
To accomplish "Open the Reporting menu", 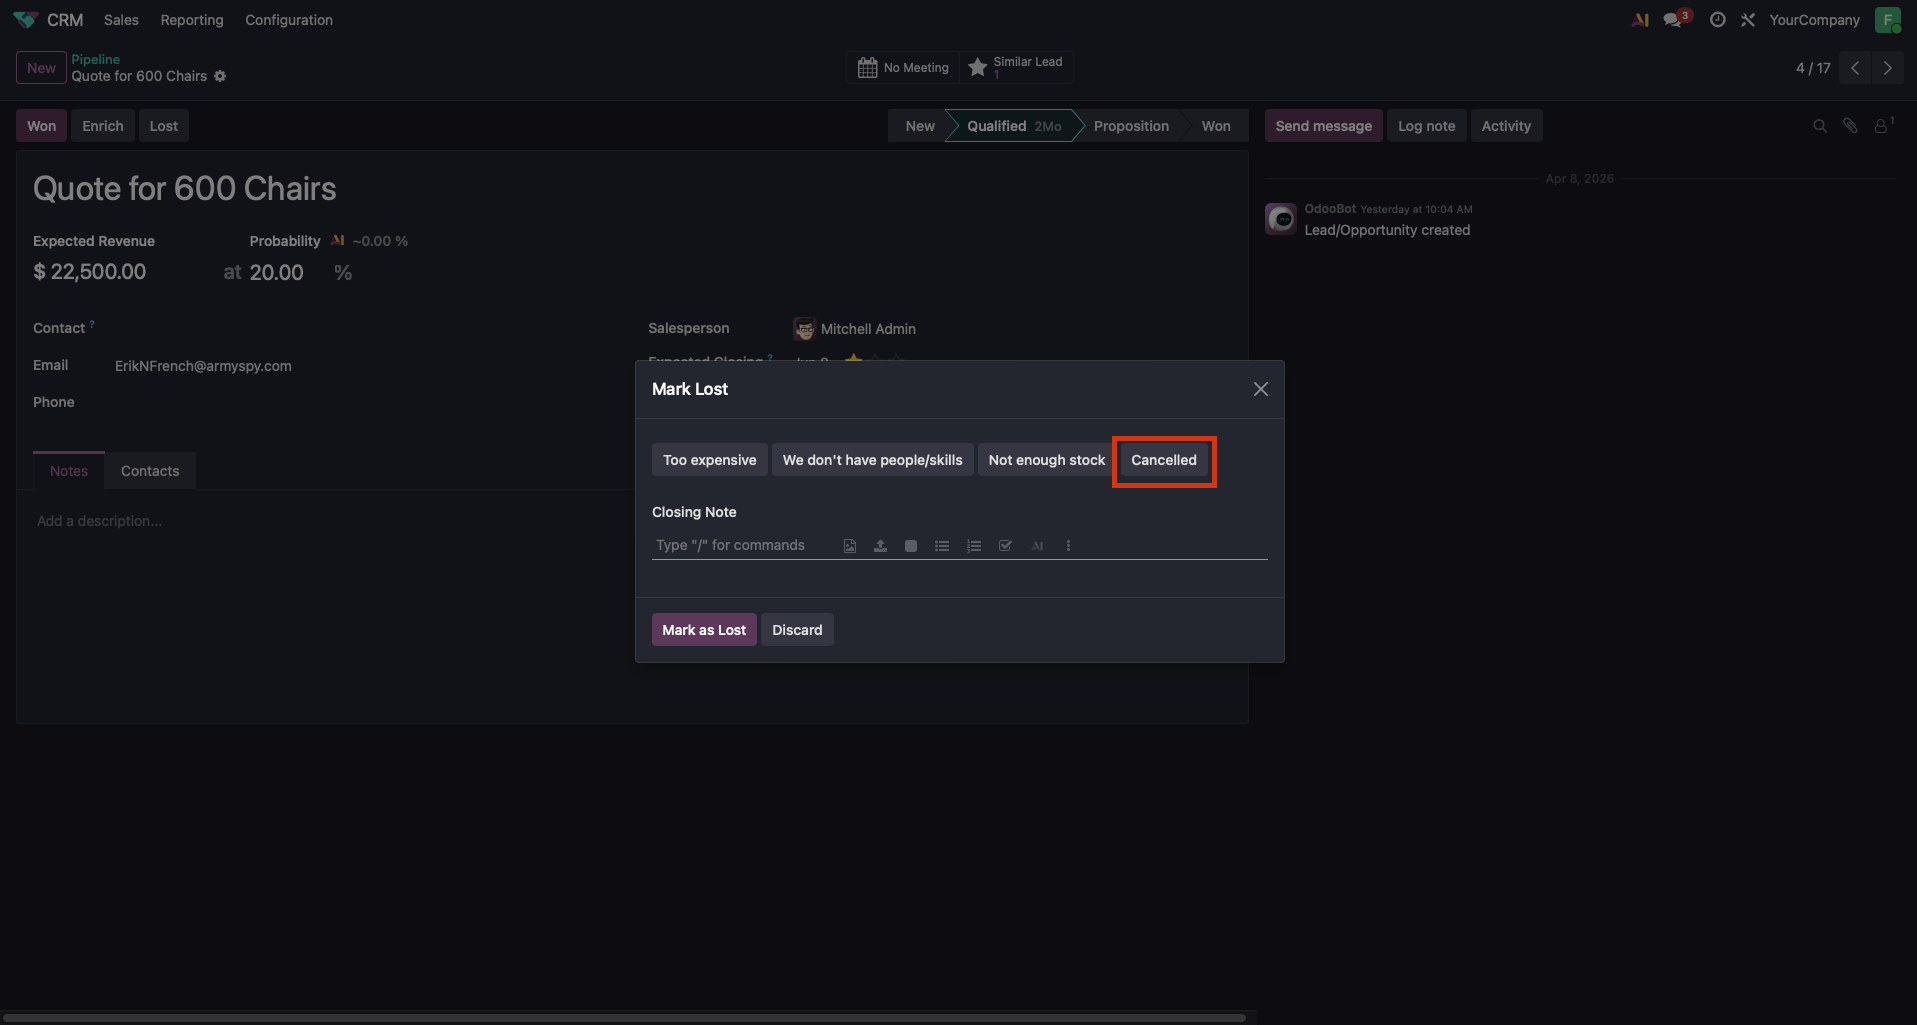I will (192, 20).
